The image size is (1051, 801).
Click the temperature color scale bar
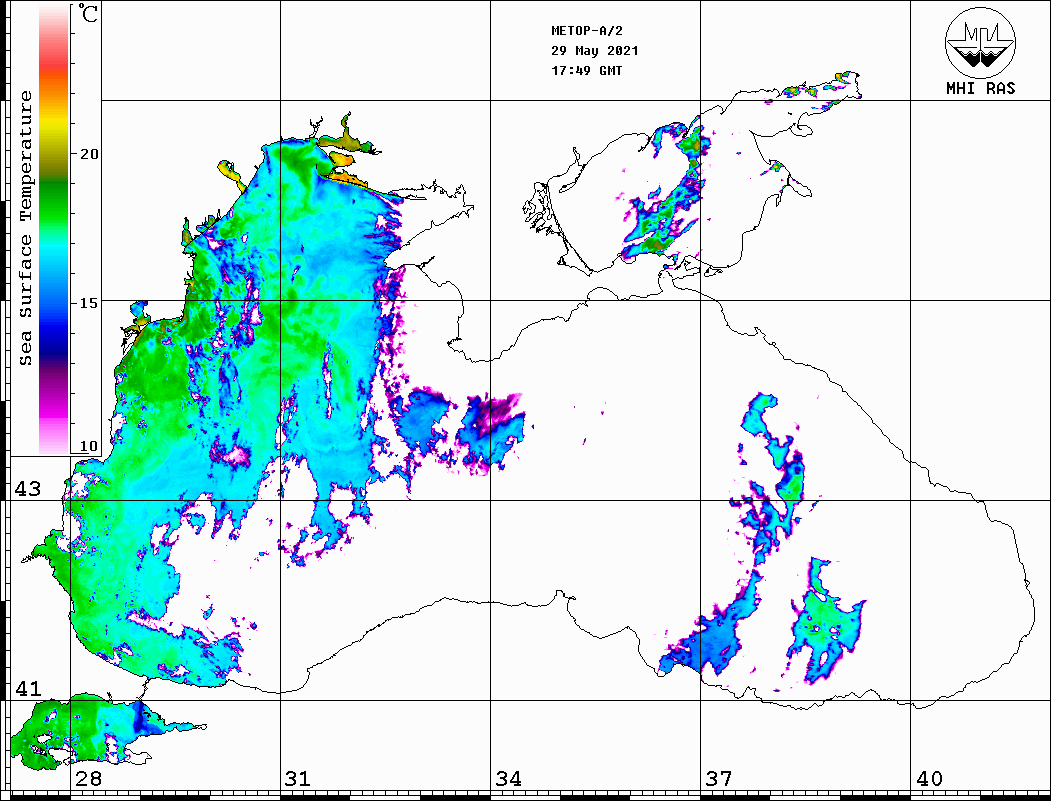(x=54, y=229)
